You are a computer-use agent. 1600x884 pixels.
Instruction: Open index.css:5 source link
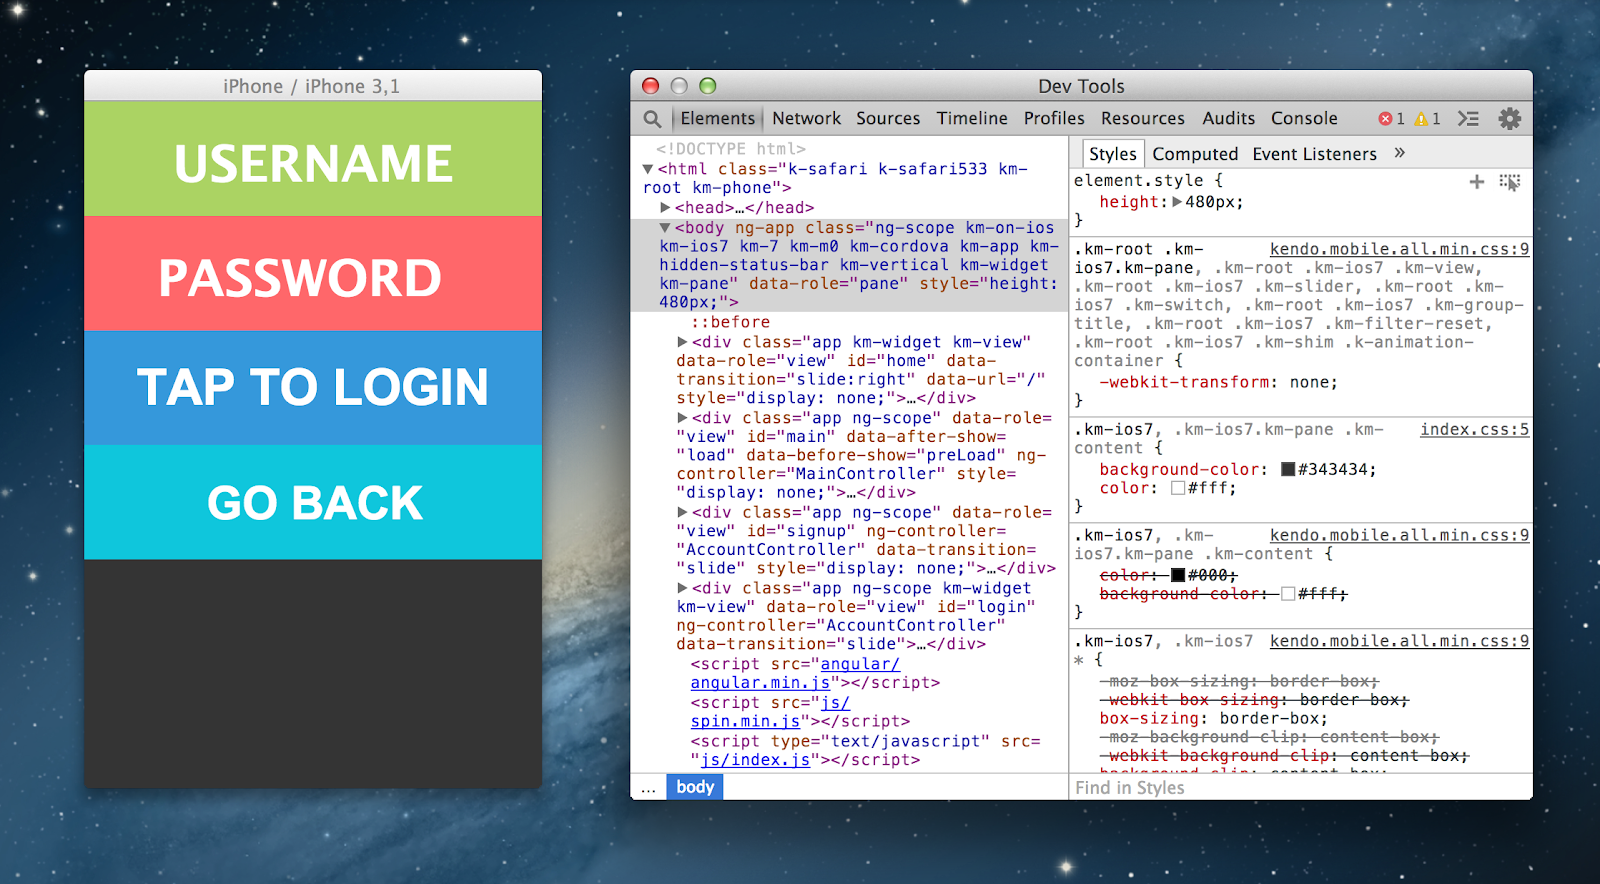point(1474,429)
